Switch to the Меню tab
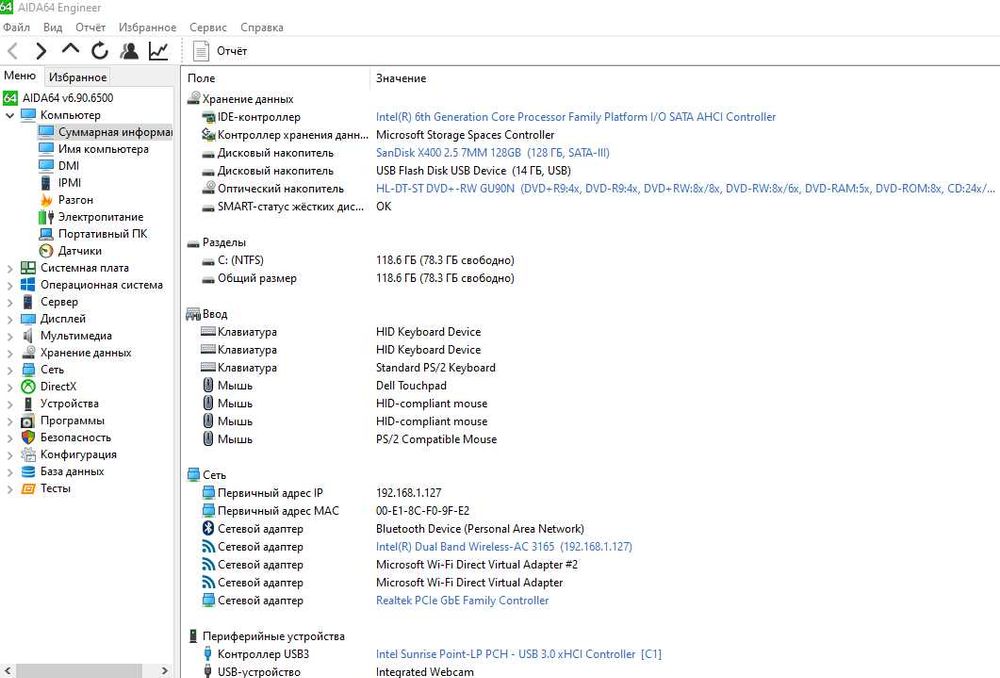This screenshot has height=678, width=1000. coord(20,76)
